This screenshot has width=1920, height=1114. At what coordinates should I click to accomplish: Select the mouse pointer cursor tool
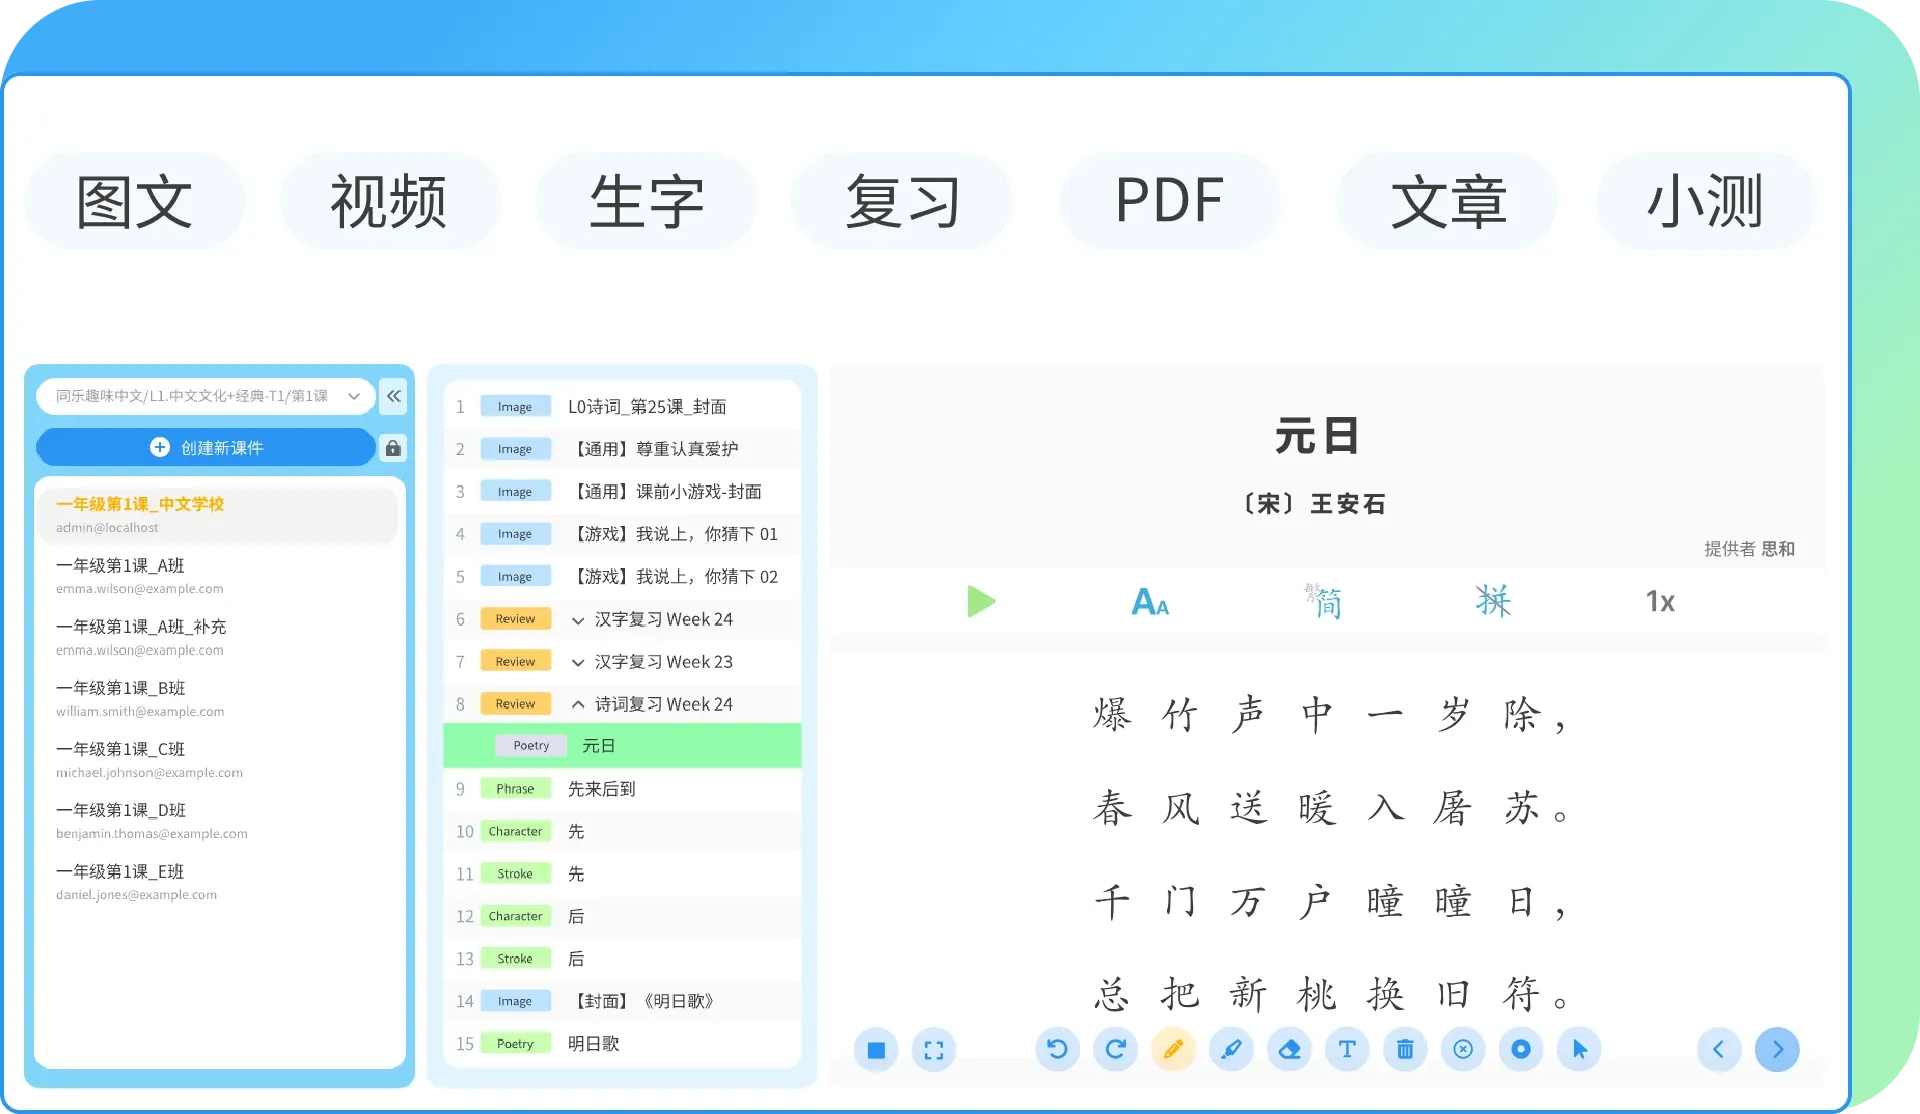click(x=1579, y=1049)
